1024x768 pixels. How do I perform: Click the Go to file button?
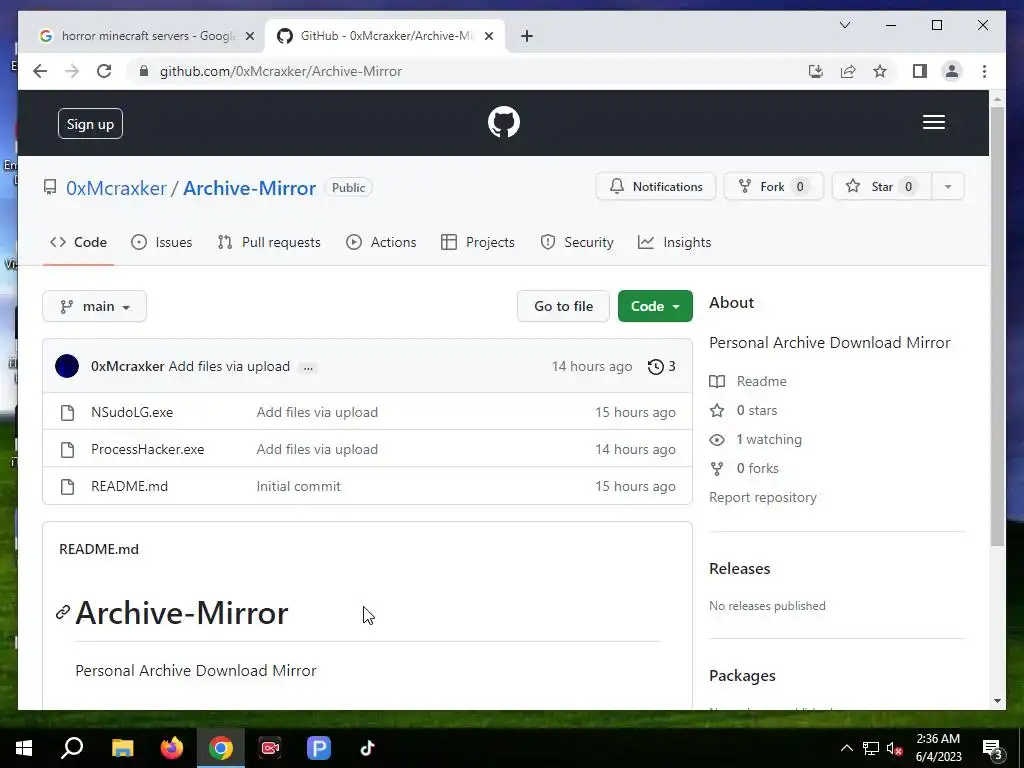pyautogui.click(x=563, y=306)
